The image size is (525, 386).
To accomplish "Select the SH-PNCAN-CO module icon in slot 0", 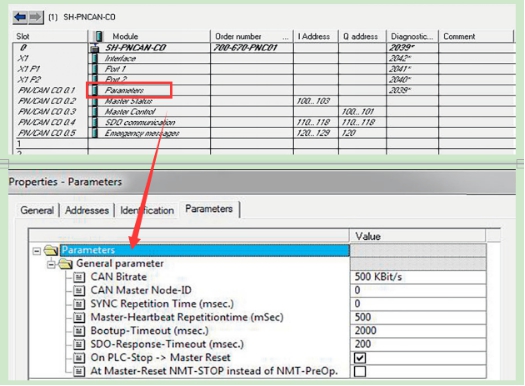I will 95,48.
